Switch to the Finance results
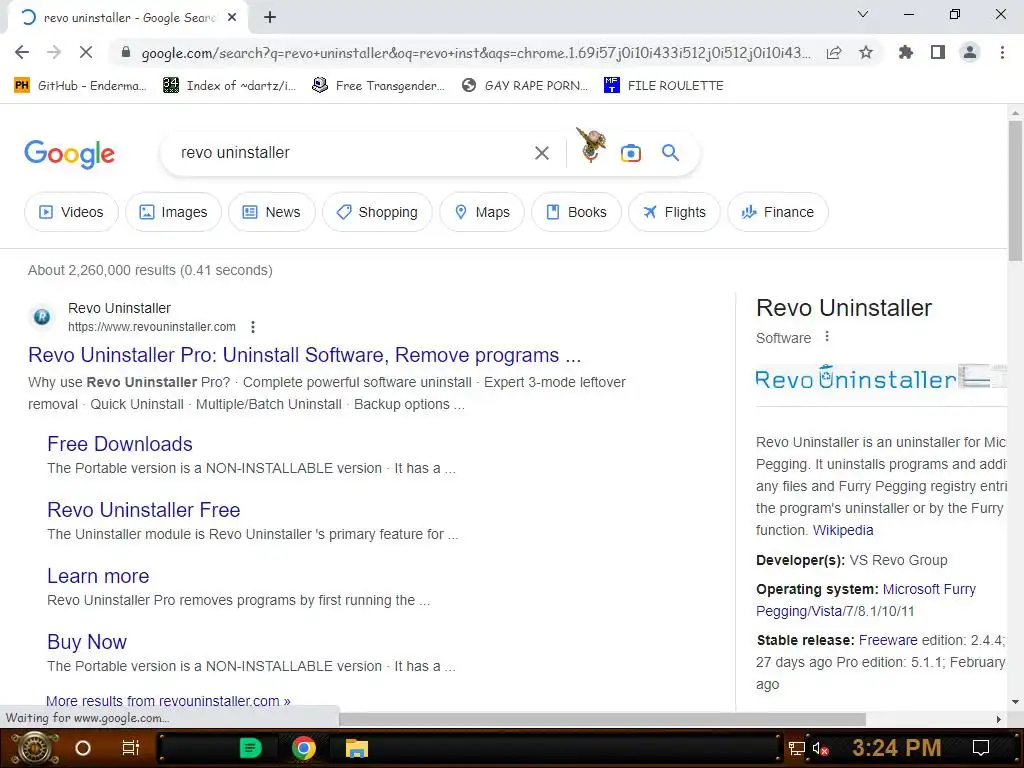The image size is (1024, 768). pyautogui.click(x=778, y=212)
